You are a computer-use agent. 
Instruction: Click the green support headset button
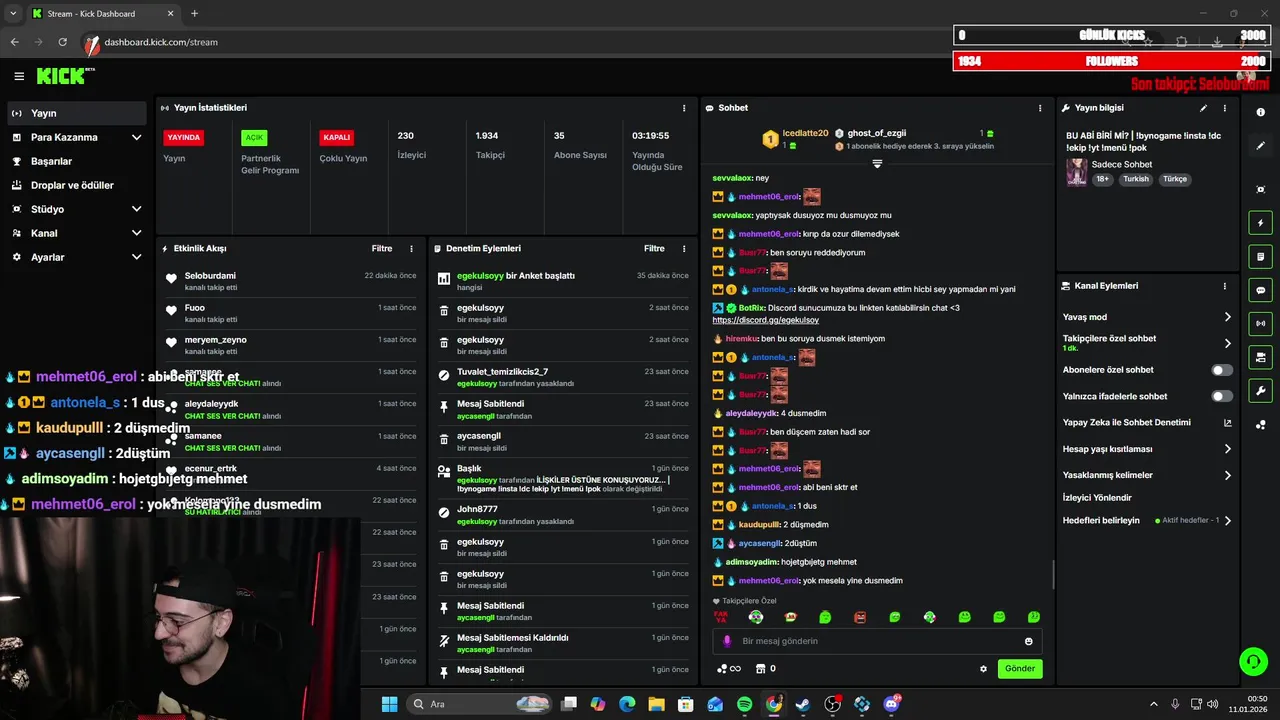point(1253,661)
